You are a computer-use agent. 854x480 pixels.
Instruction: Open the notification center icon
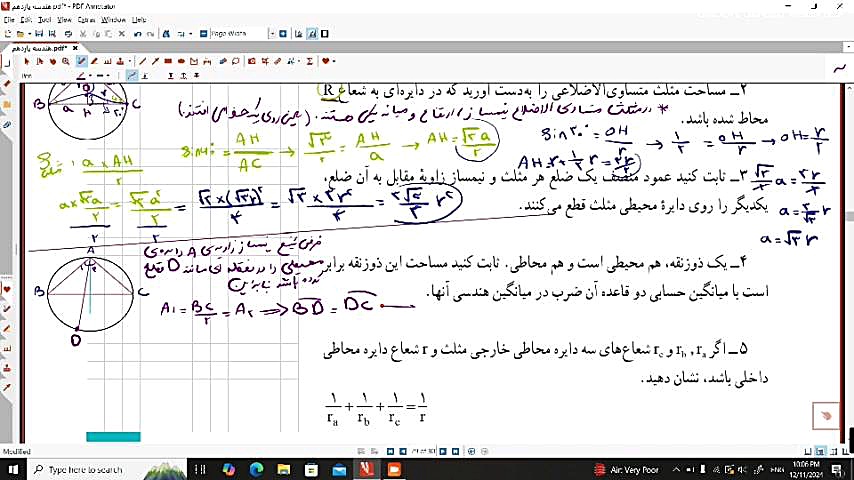[x=837, y=469]
